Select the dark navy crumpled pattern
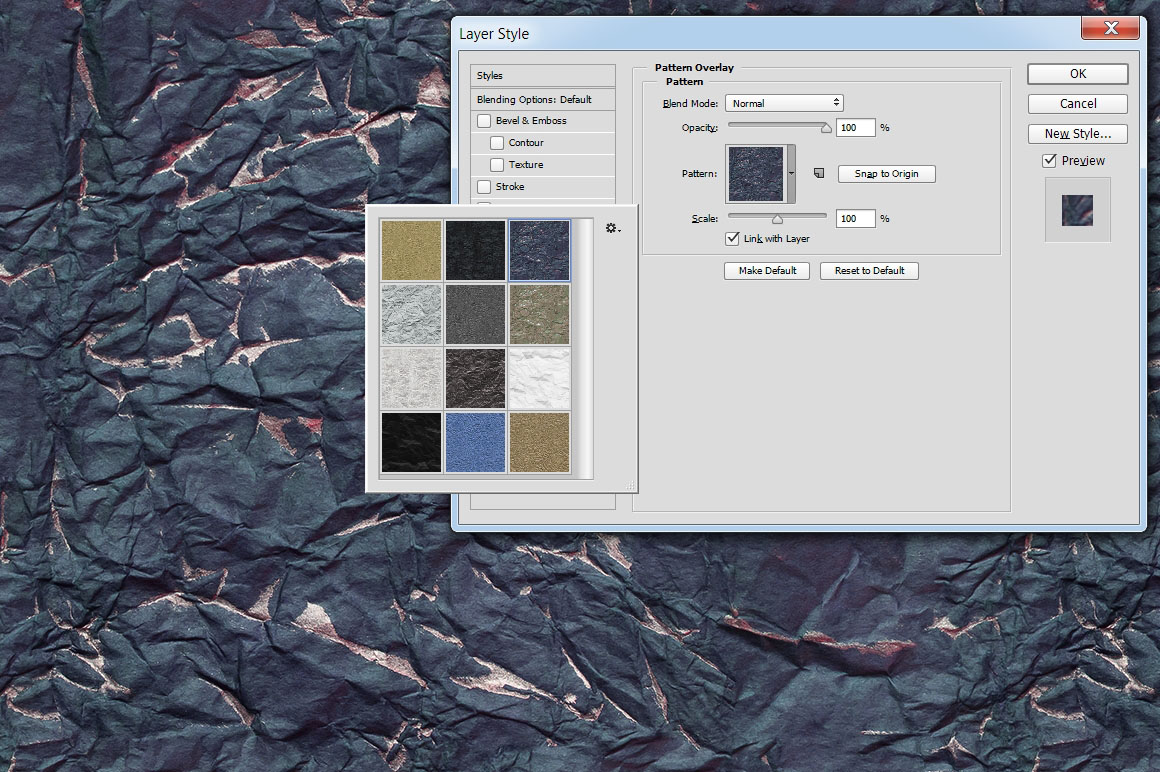 tap(539, 250)
